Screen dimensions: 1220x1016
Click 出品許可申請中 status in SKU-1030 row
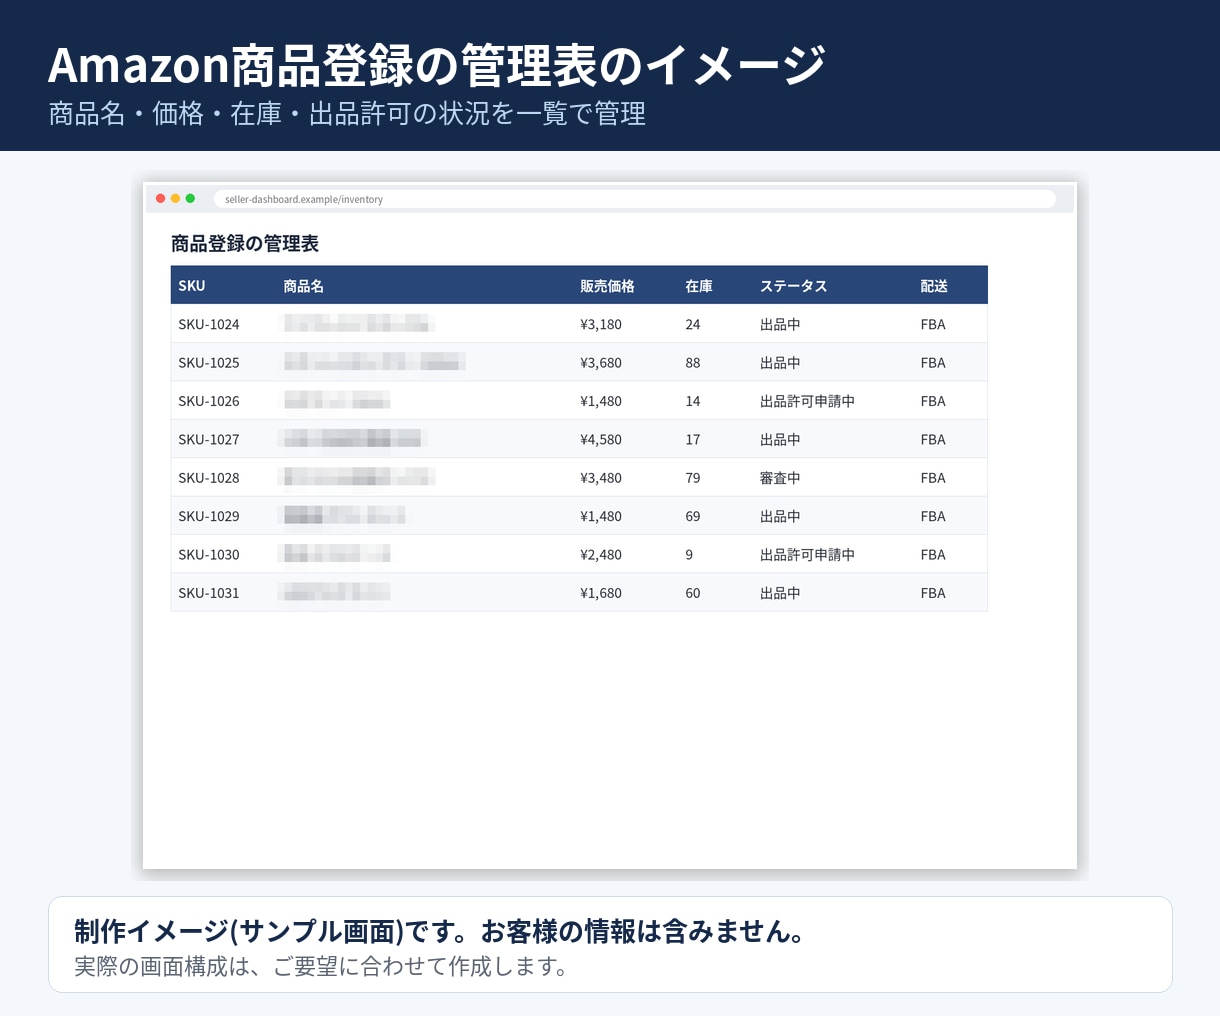(x=807, y=554)
